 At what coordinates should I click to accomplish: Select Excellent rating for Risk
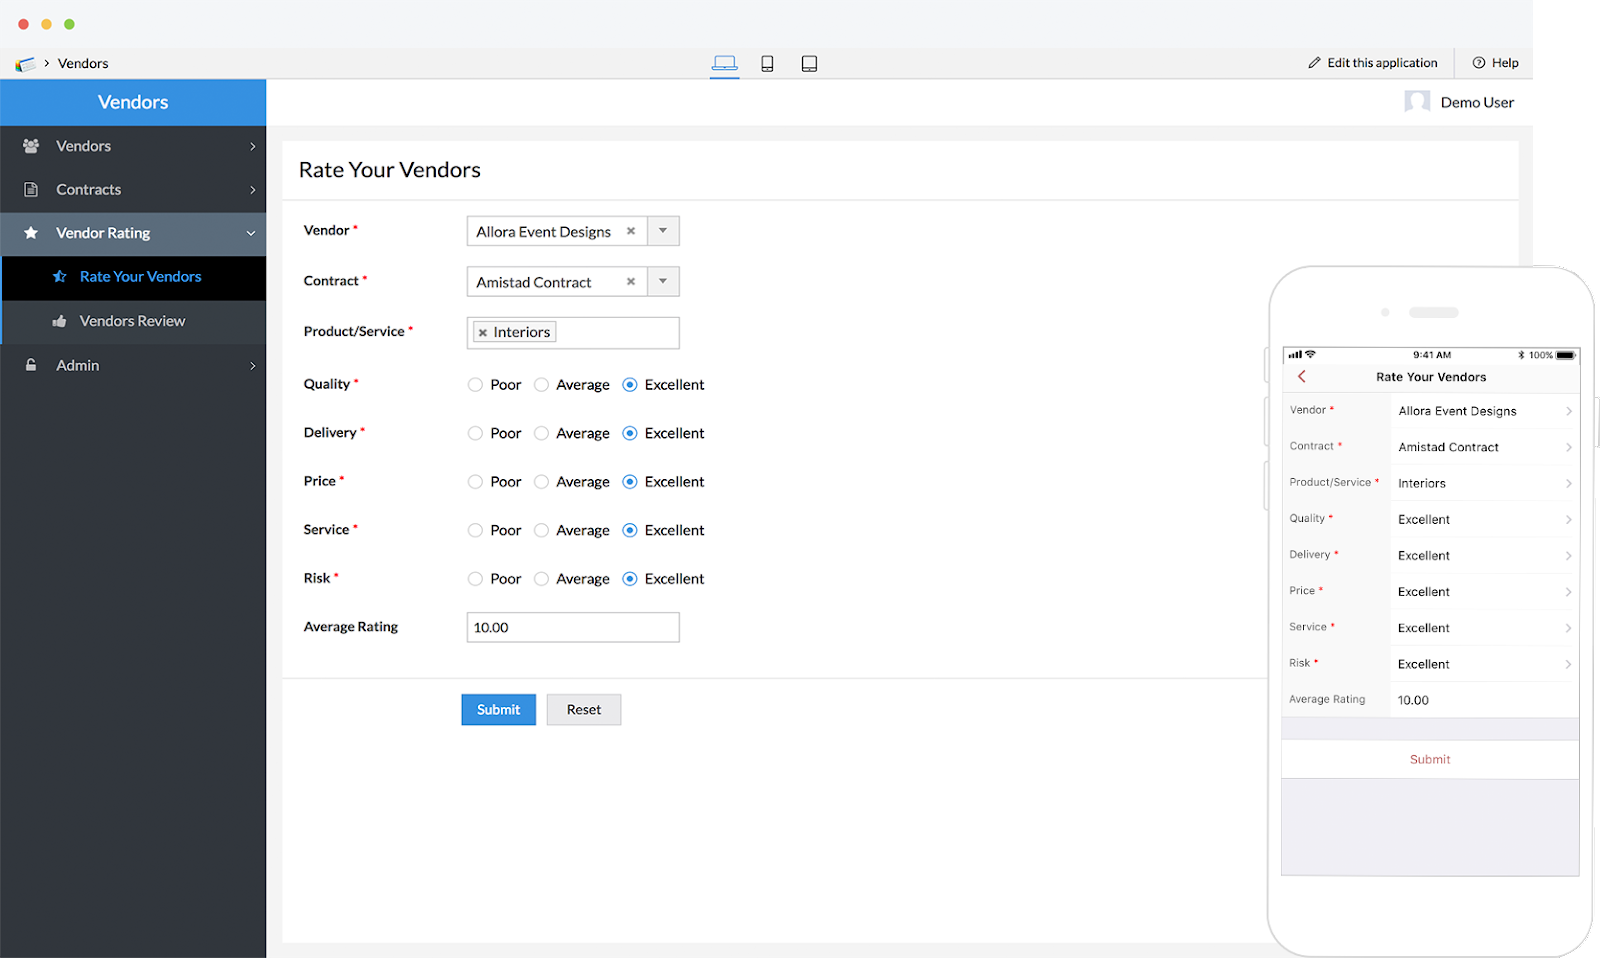(629, 578)
